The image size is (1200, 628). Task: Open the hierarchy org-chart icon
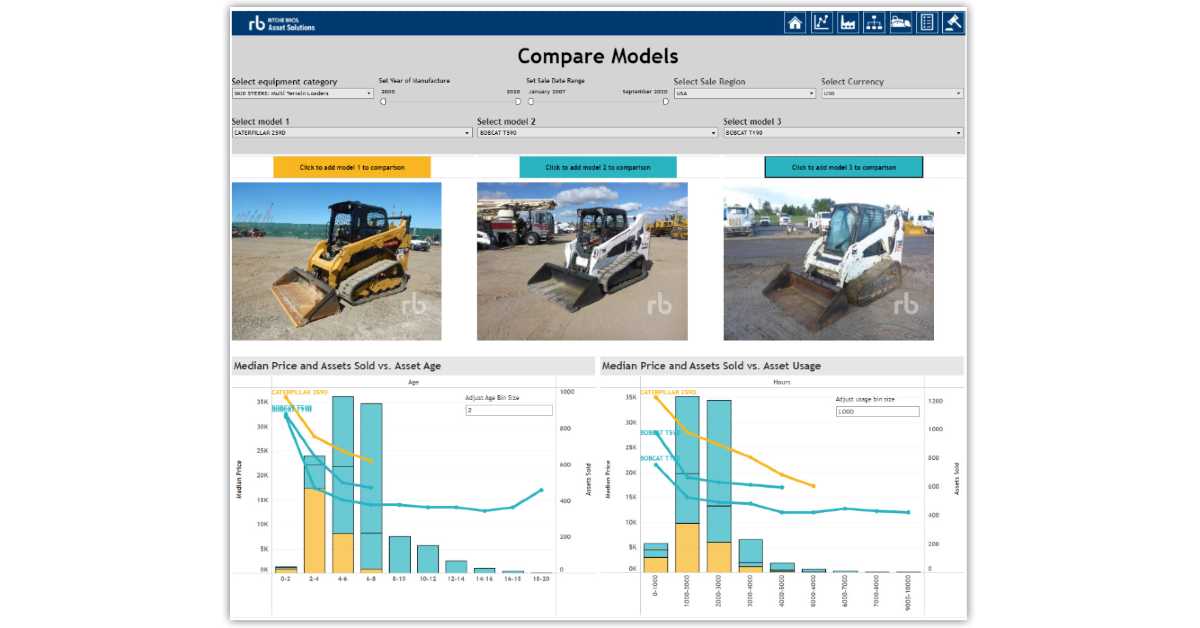(874, 23)
